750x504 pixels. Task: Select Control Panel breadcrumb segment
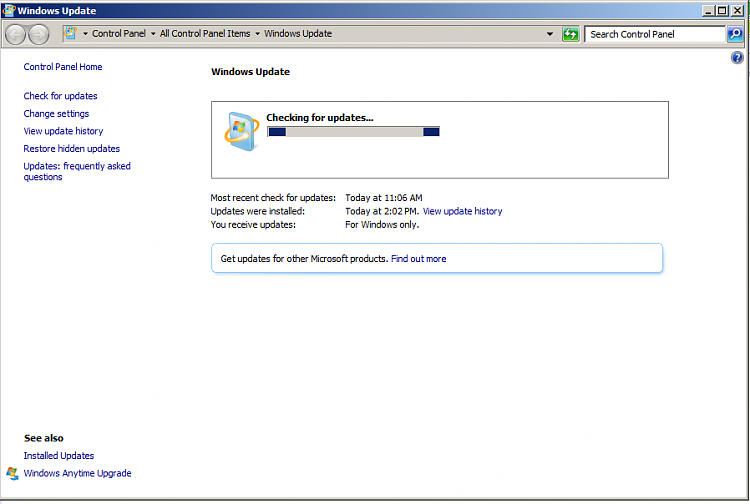119,33
